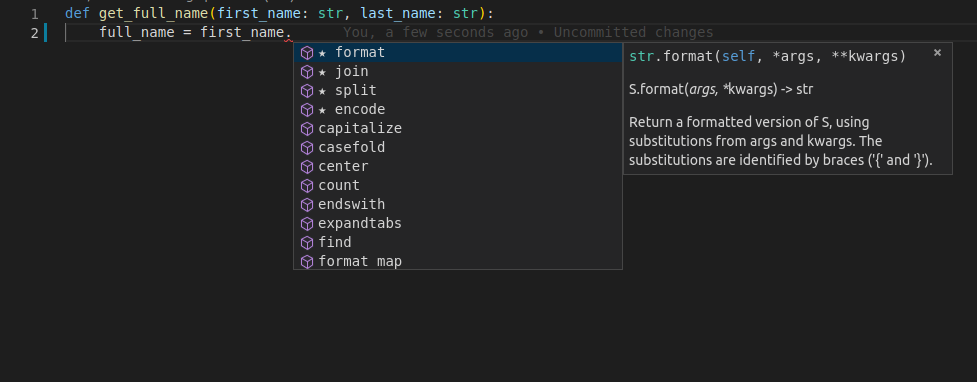
Task: Place cursor on get_full_name function name
Action: tap(153, 14)
